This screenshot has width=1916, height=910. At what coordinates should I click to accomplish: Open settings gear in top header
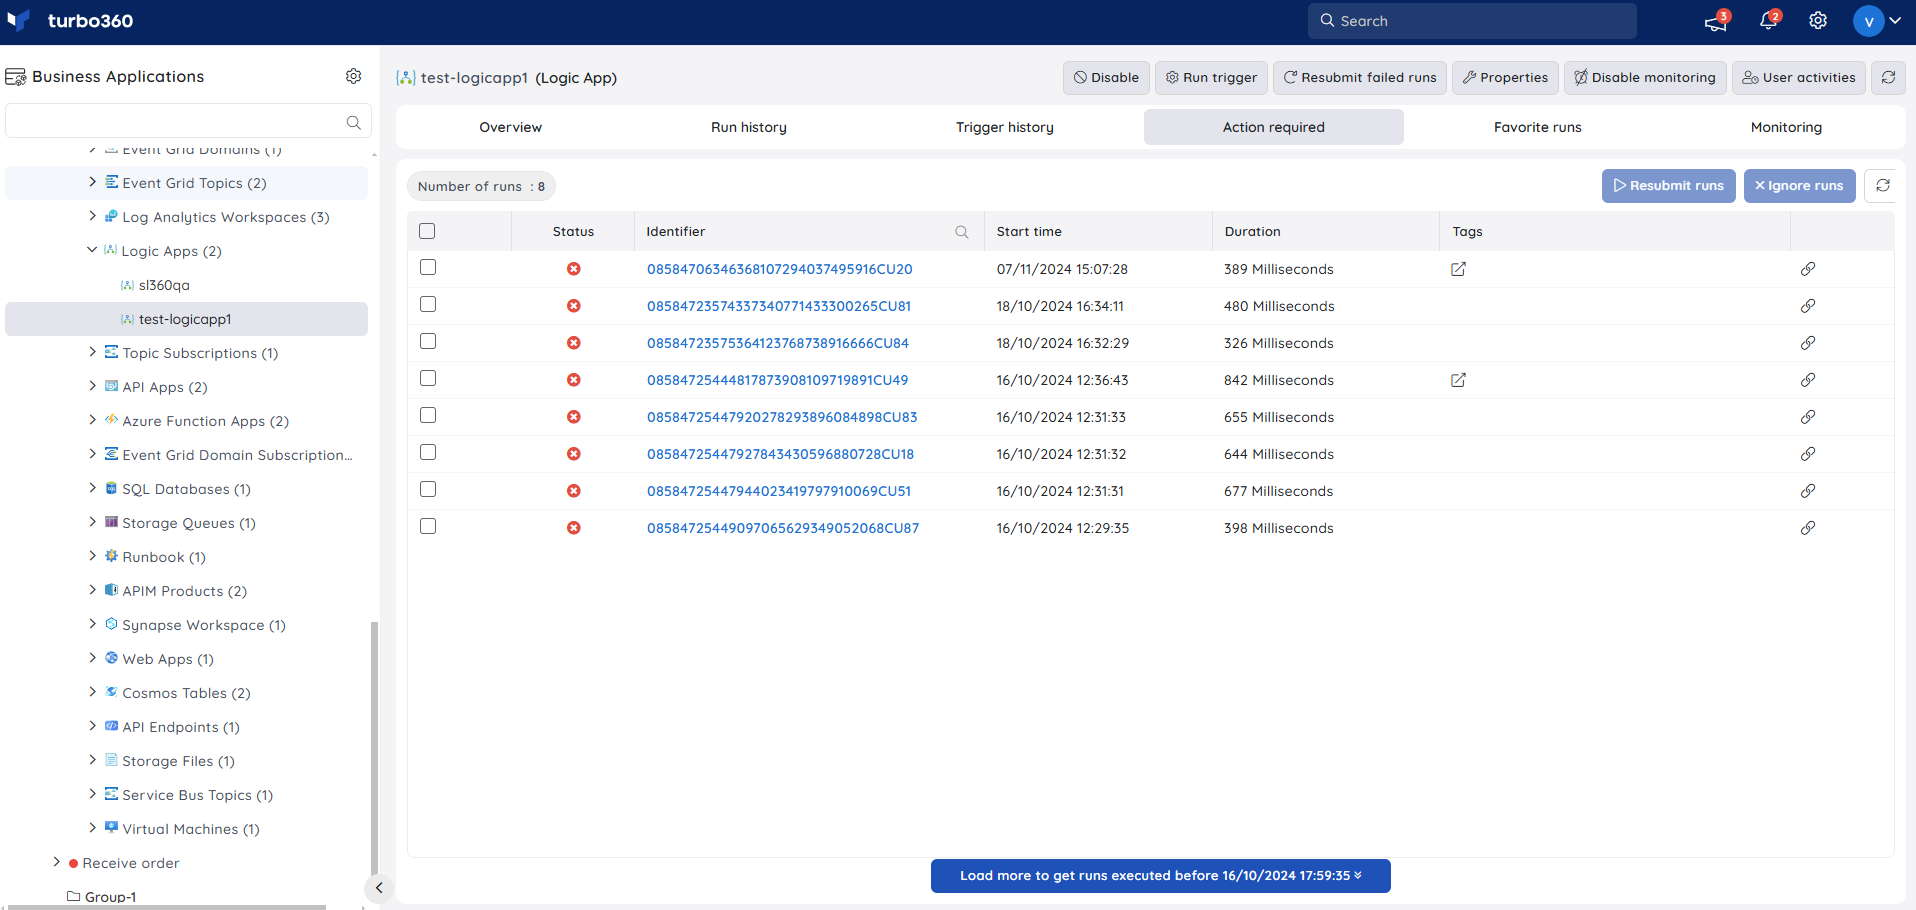tap(1818, 21)
